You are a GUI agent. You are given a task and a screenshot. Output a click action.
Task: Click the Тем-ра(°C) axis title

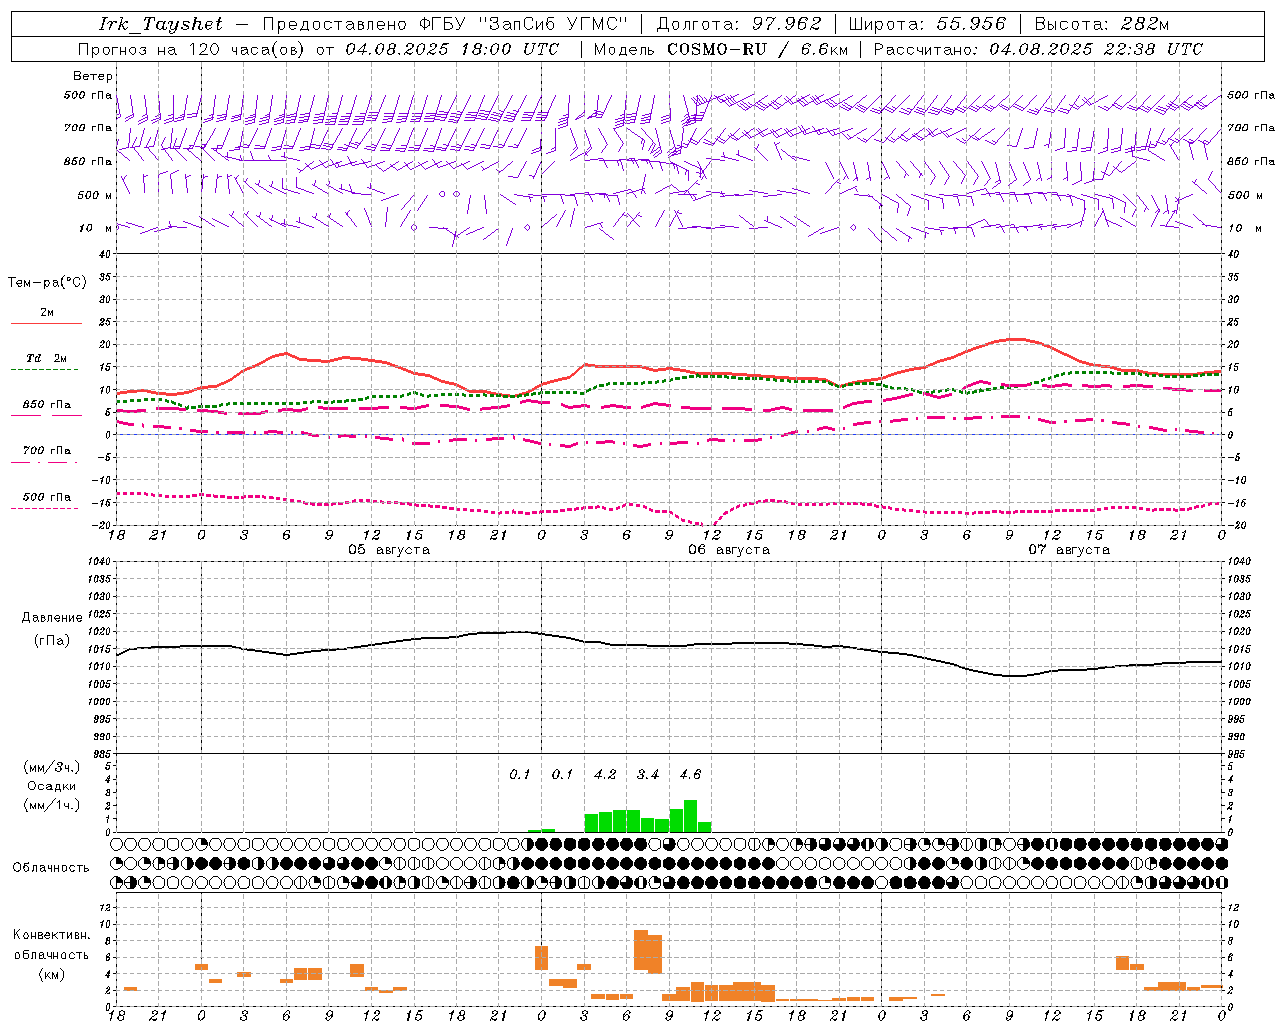click(x=47, y=283)
